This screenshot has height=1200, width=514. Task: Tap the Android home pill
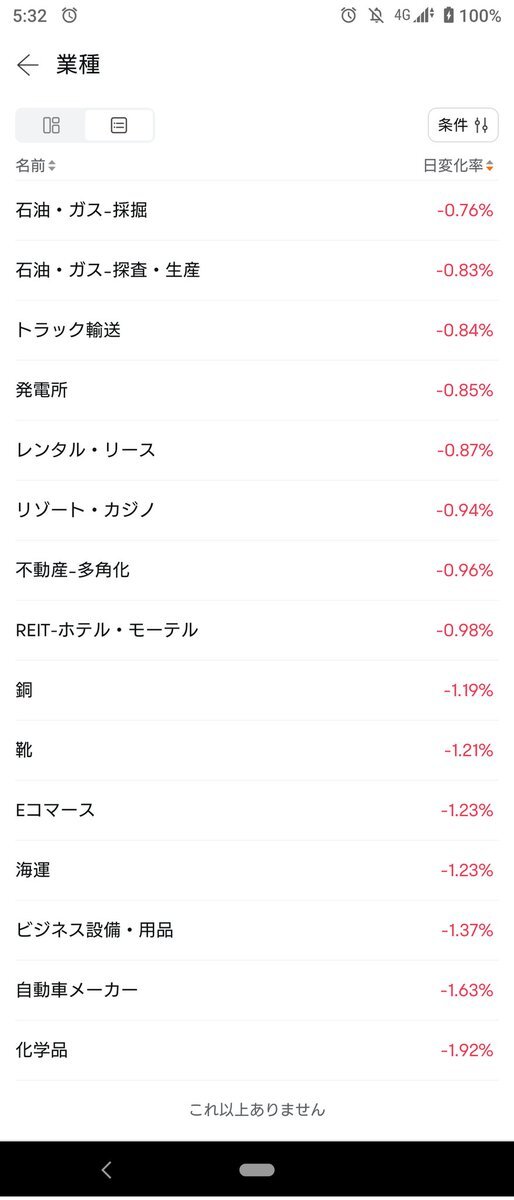click(x=257, y=1170)
